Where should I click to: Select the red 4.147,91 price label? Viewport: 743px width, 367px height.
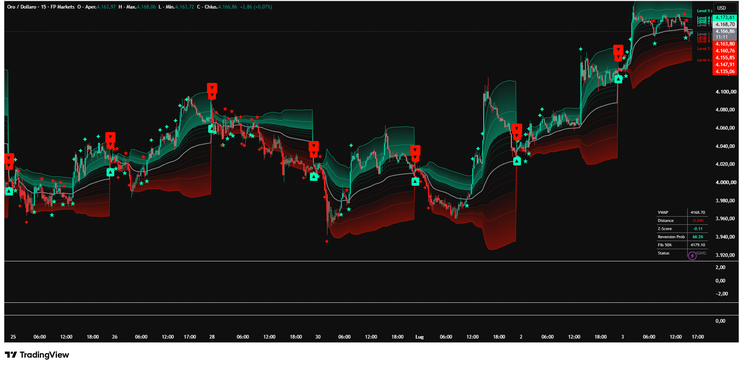725,64
